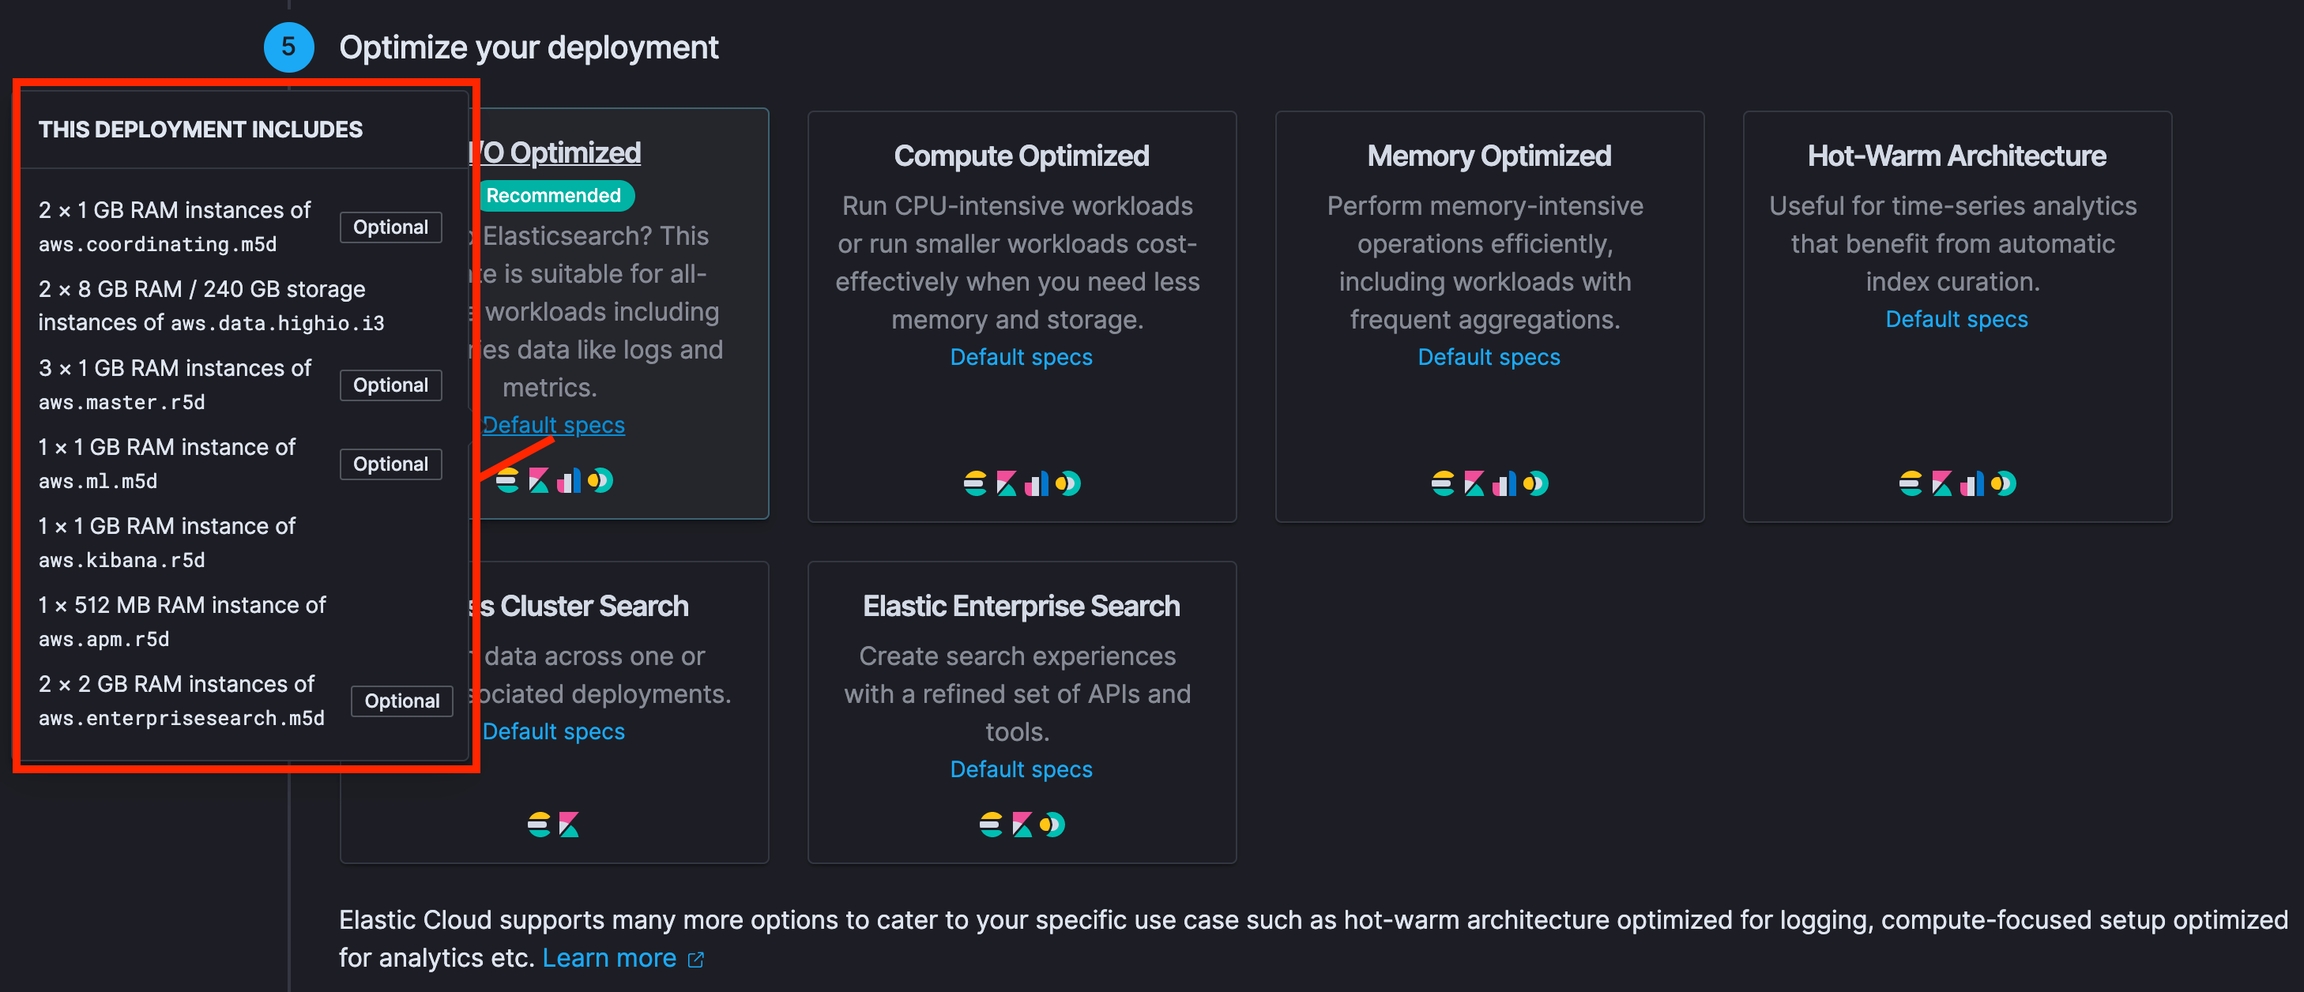Screen dimensions: 2304x992
Task: Click Enterprise Search icon in Hot-Warm Architecture card
Action: (2004, 484)
